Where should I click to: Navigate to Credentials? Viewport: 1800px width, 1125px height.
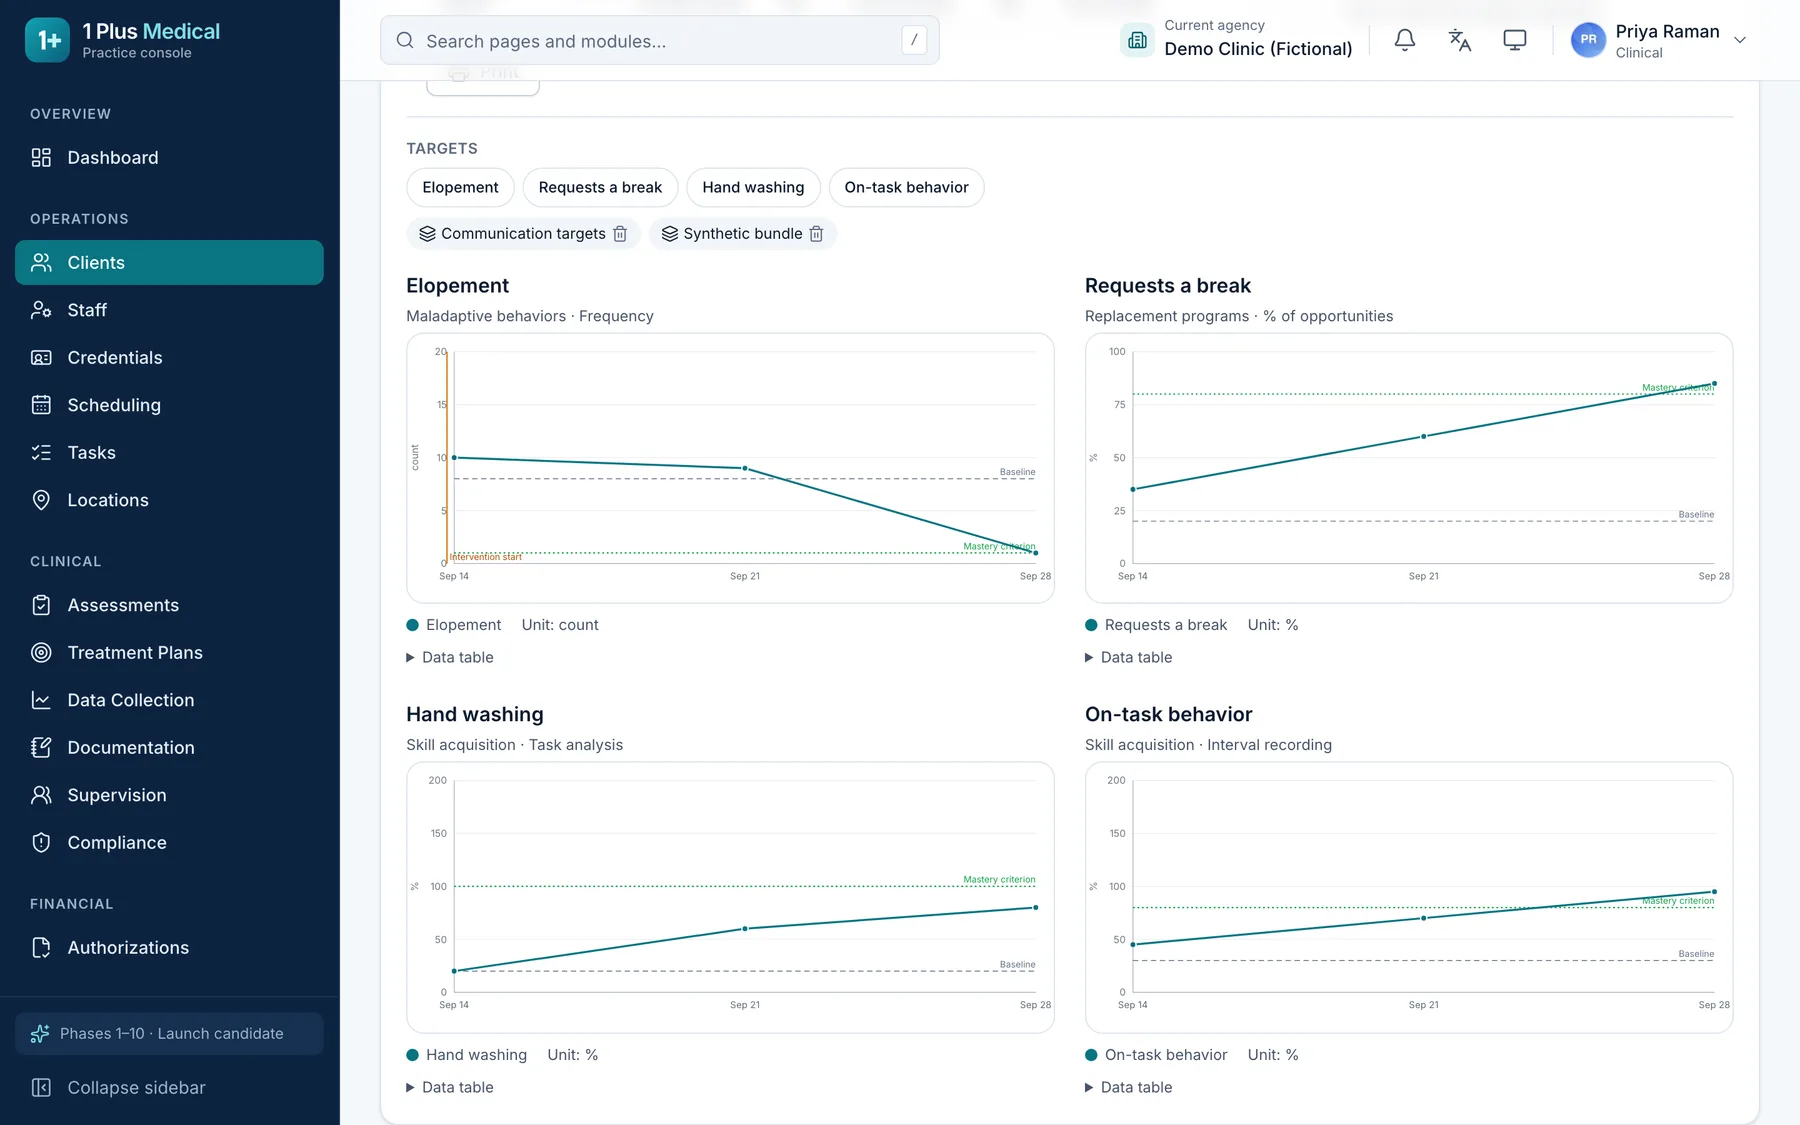[169, 358]
